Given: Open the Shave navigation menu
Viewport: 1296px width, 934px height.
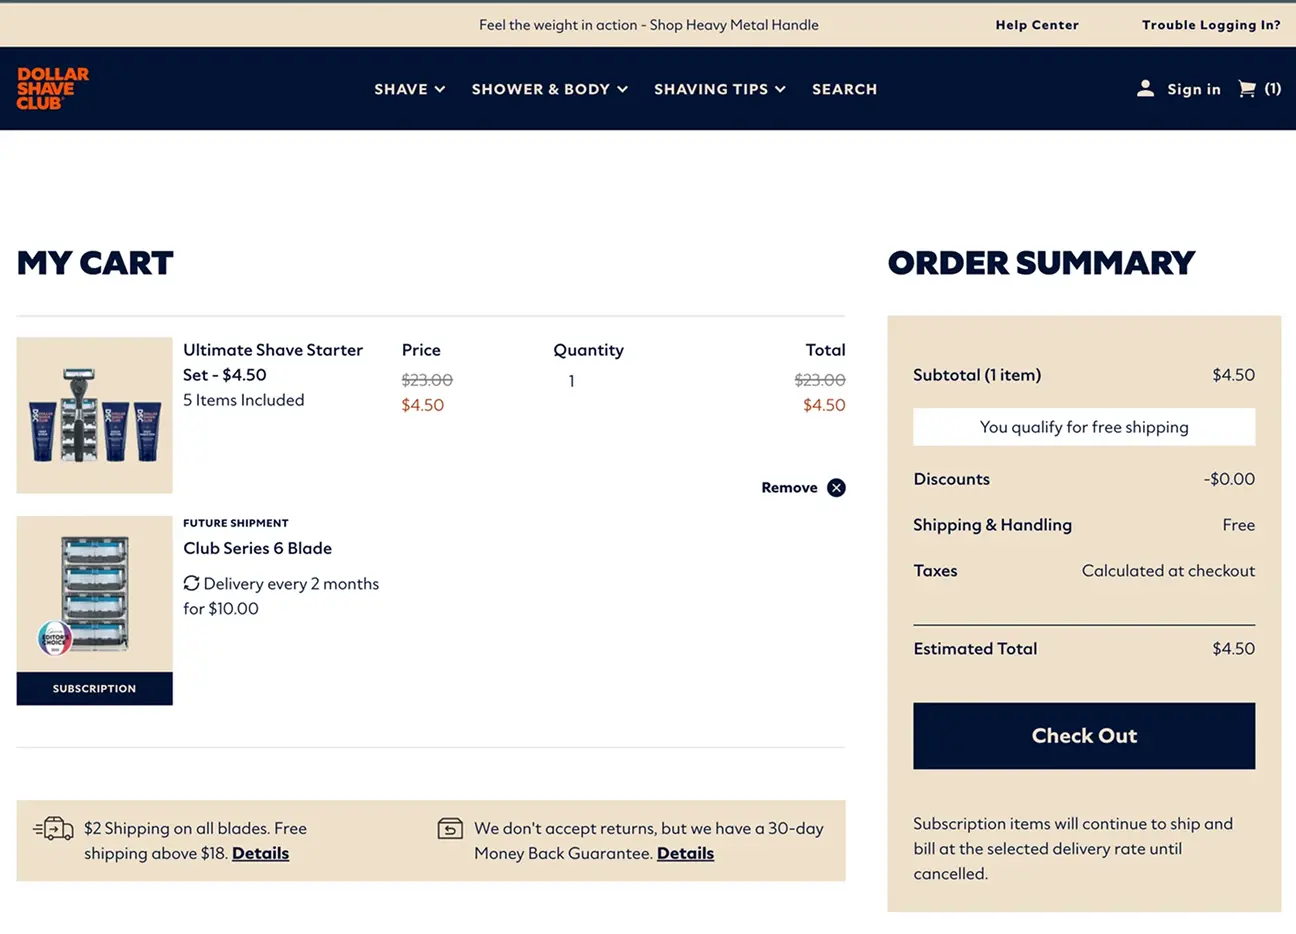Looking at the screenshot, I should coord(410,89).
